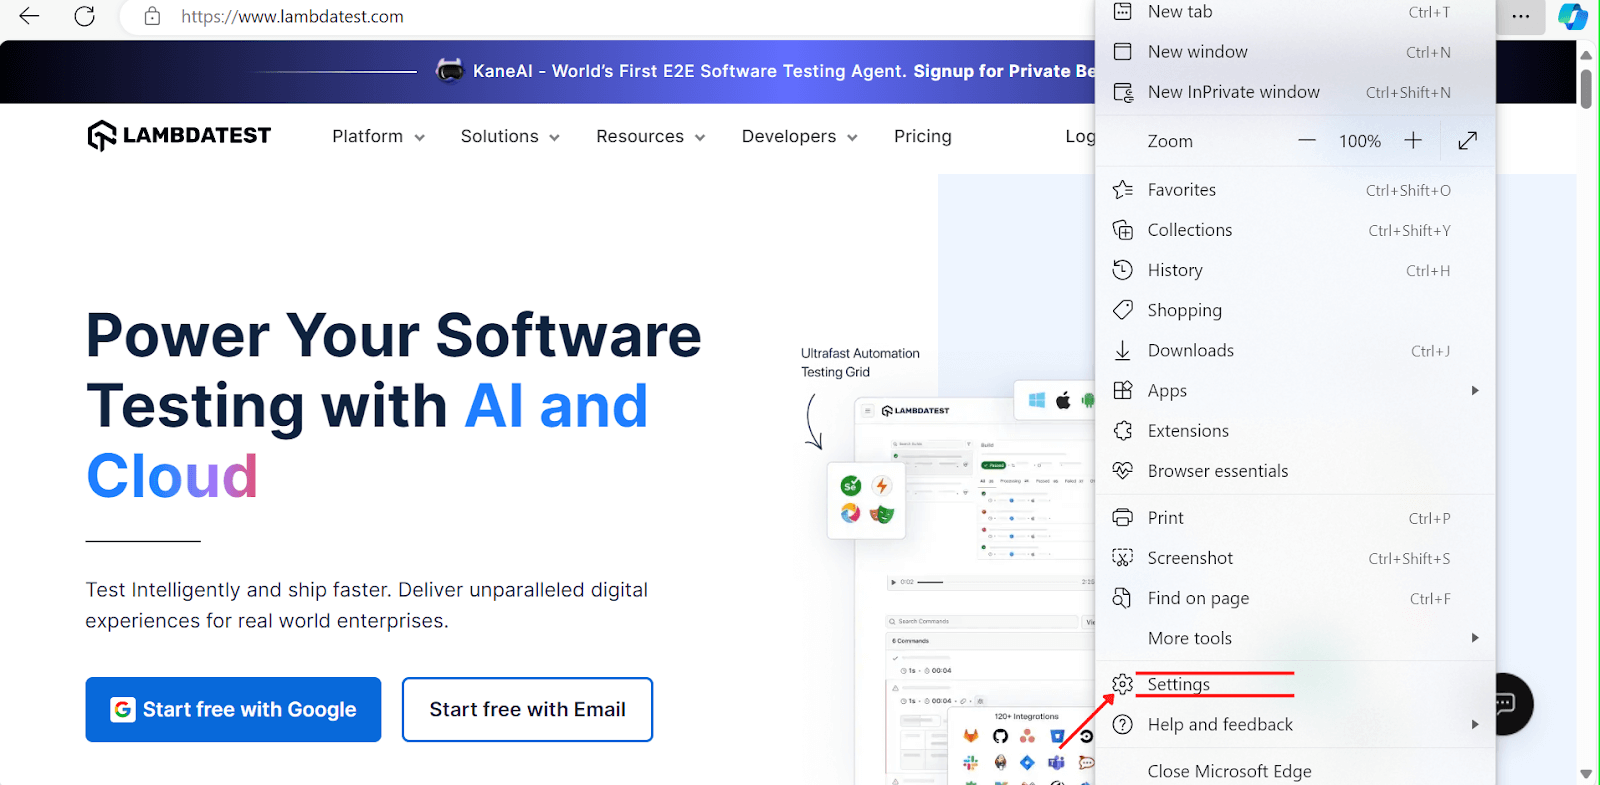Image resolution: width=1600 pixels, height=785 pixels.
Task: Click Start free with Email button
Action: pos(527,709)
